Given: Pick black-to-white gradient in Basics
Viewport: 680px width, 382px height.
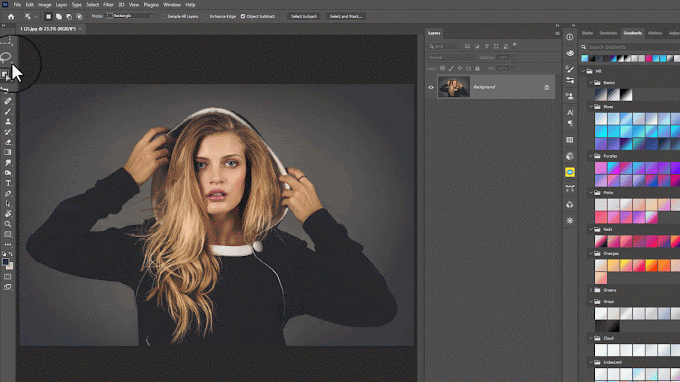Looking at the screenshot, I should point(626,95).
